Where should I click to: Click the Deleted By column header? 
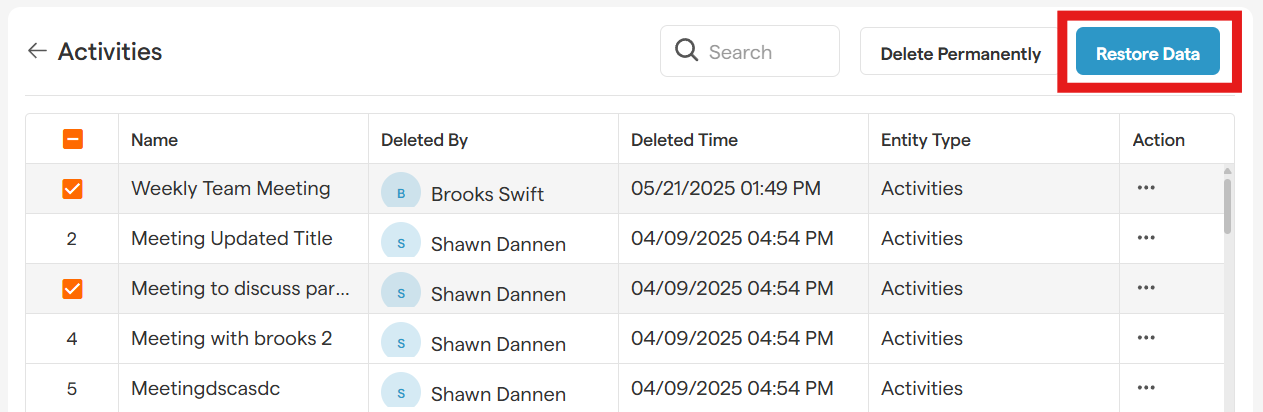(424, 140)
